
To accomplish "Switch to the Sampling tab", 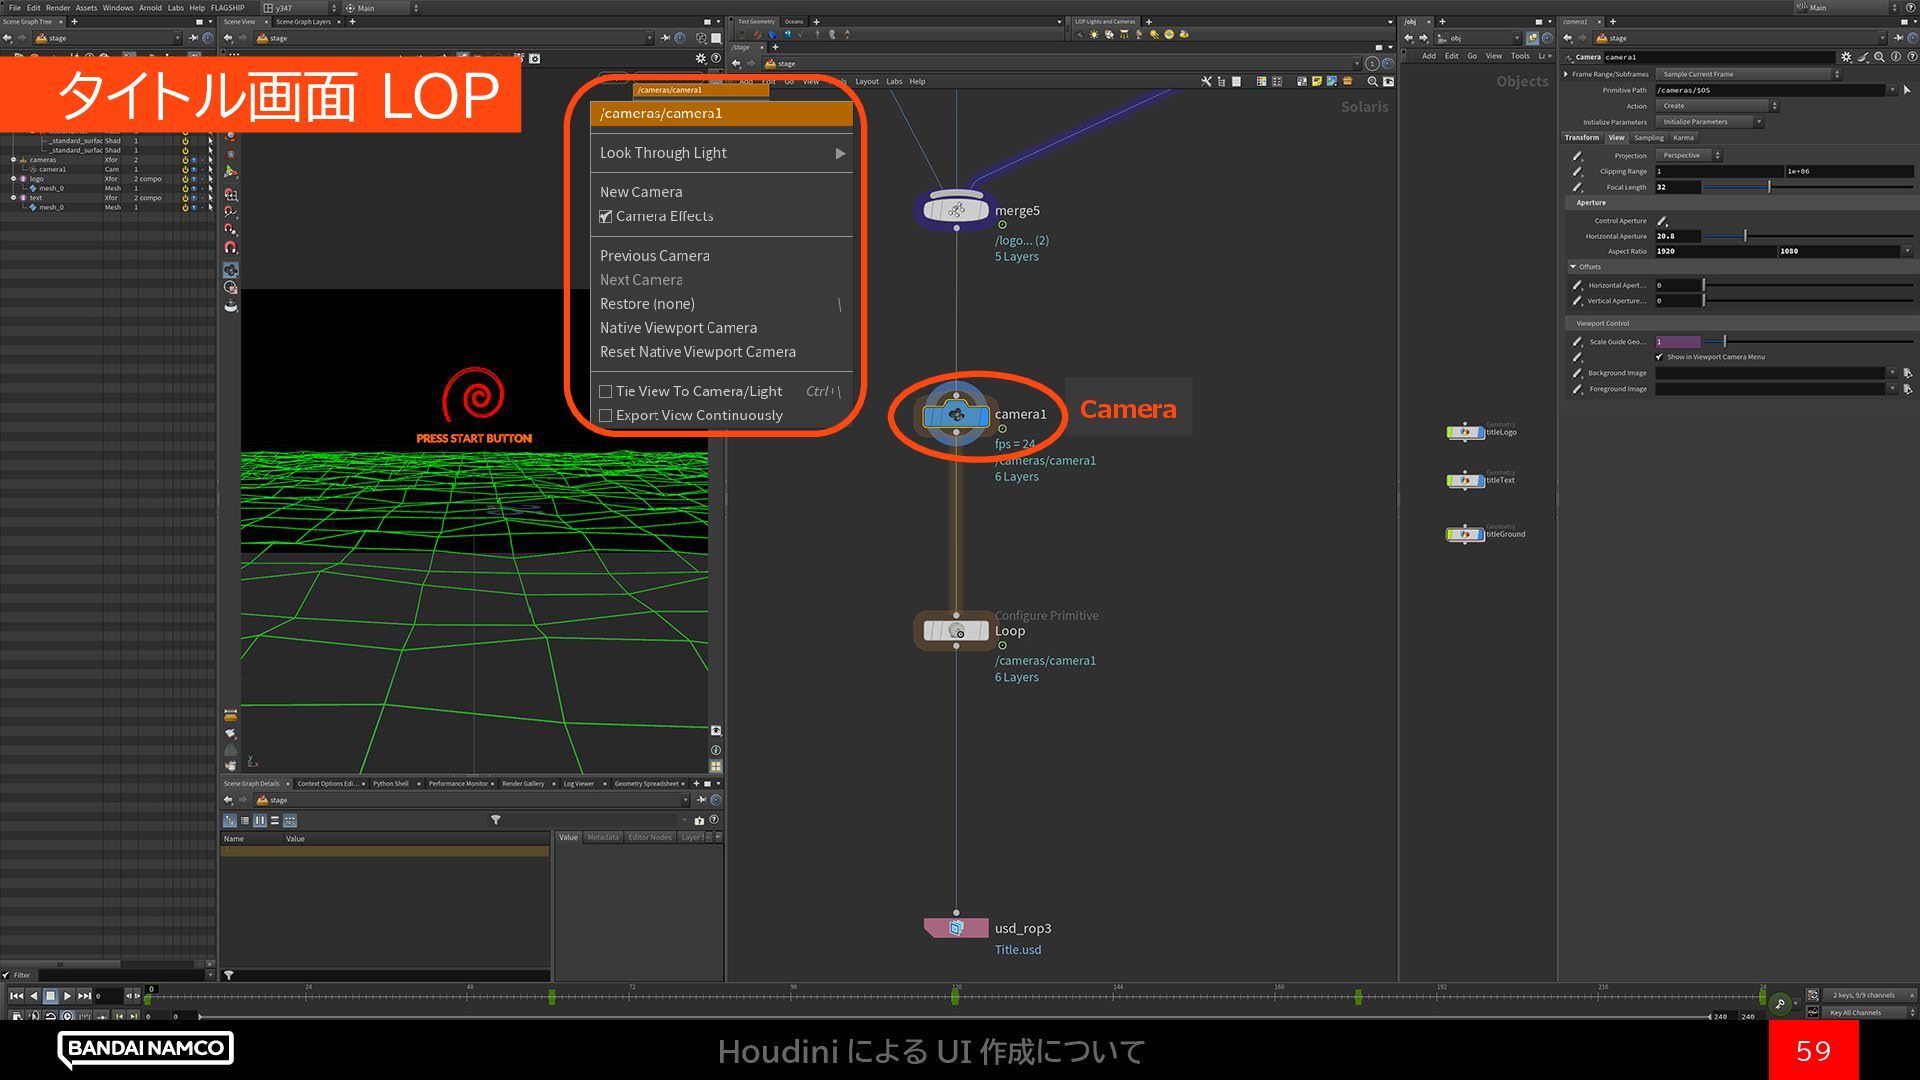I will click(1648, 138).
